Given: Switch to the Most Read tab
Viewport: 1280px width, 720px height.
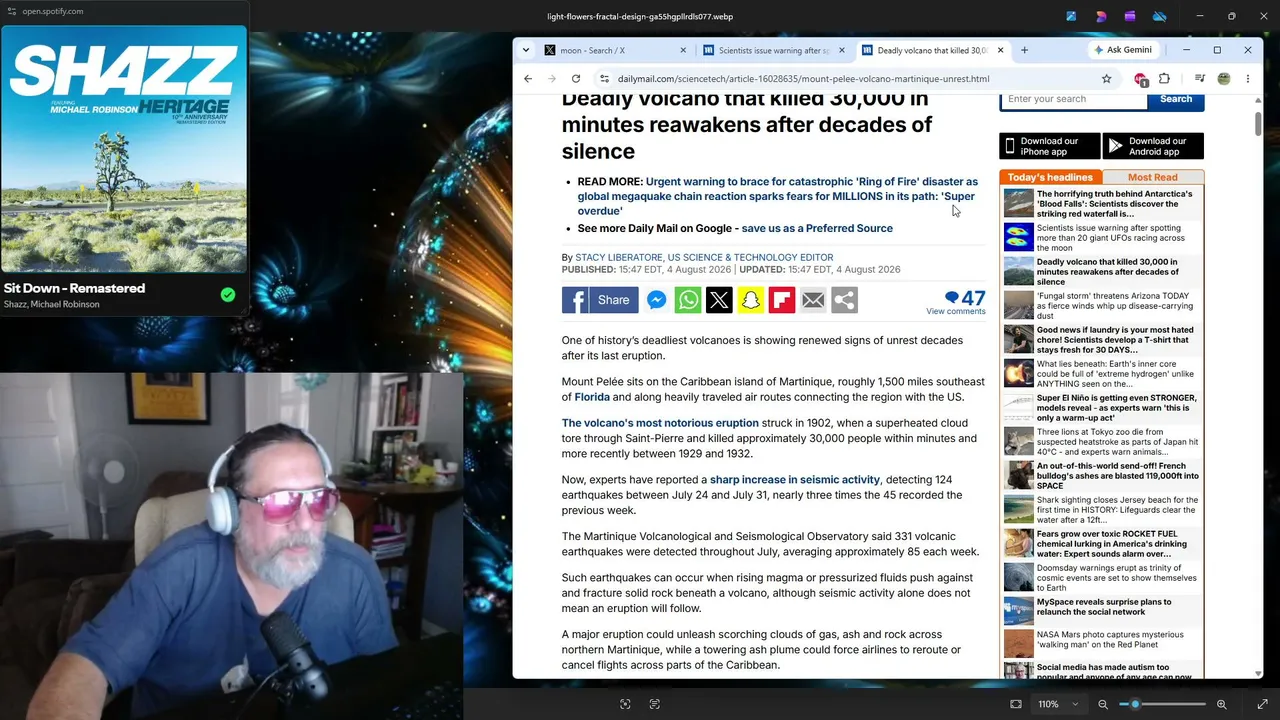Looking at the screenshot, I should (x=1153, y=177).
